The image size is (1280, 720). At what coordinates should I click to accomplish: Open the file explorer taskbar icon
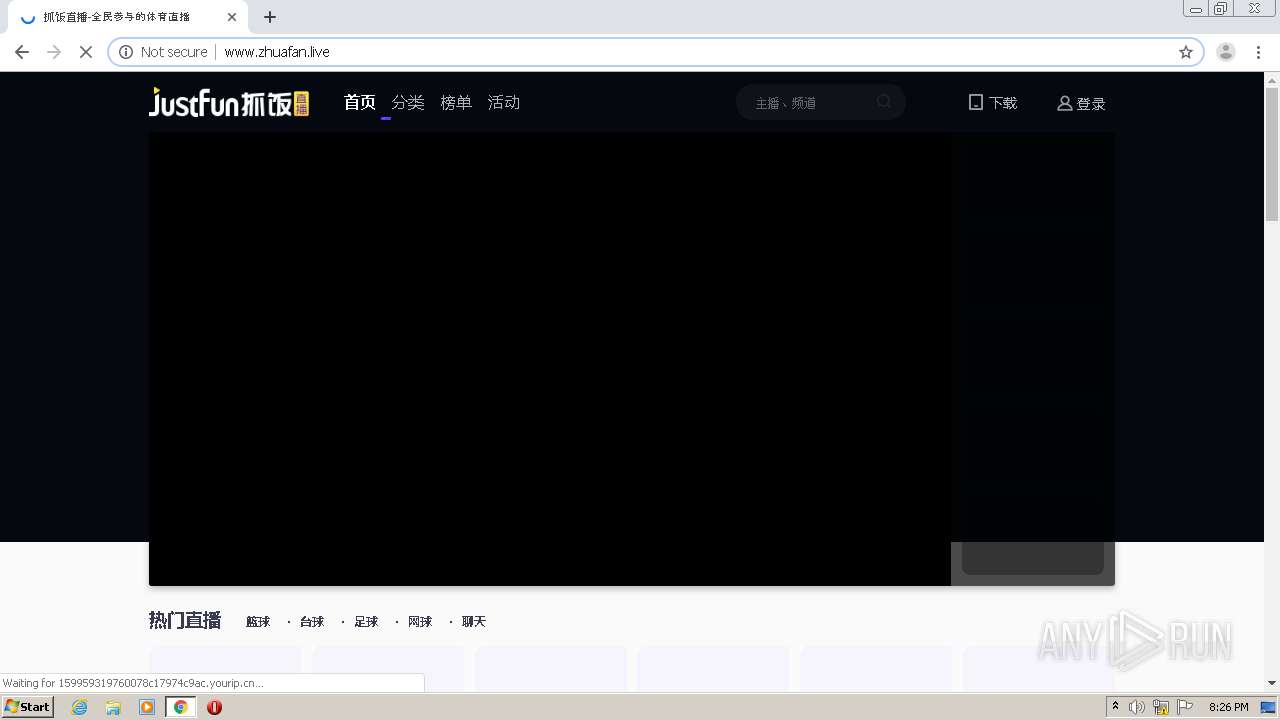[113, 707]
